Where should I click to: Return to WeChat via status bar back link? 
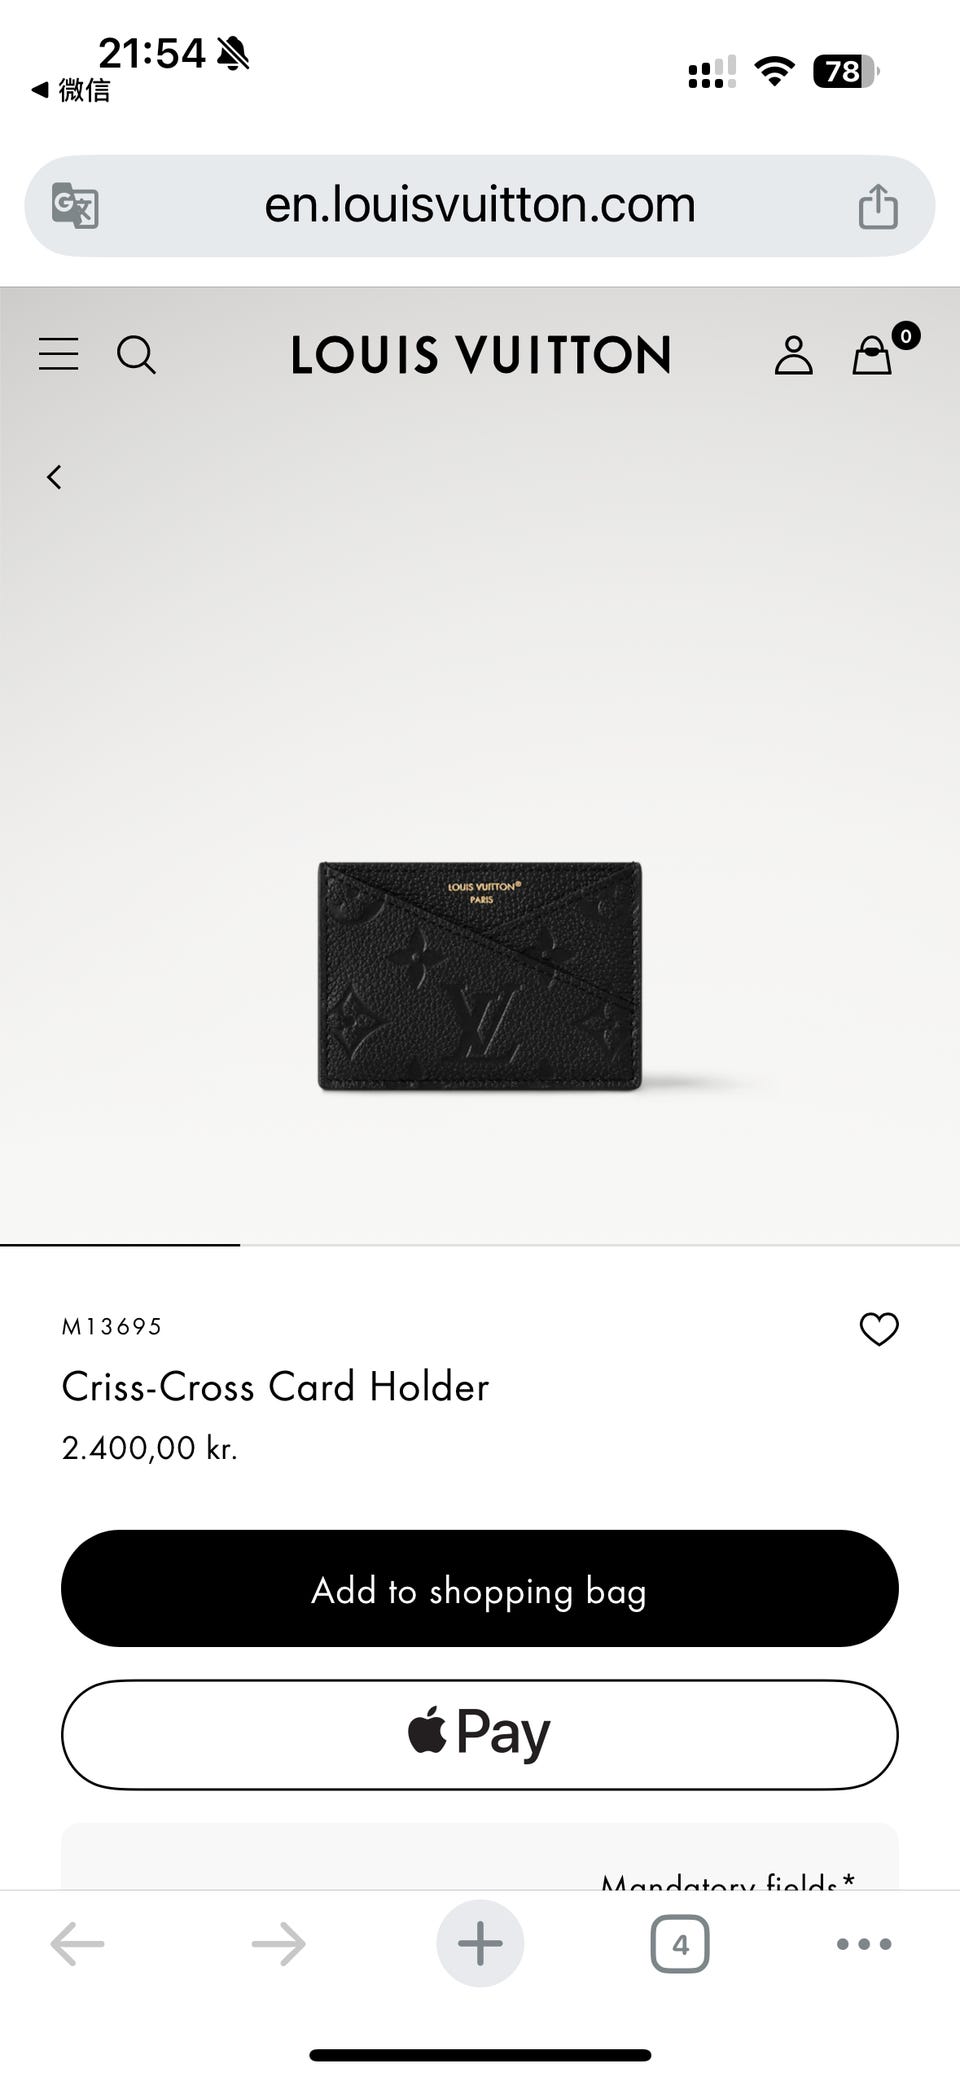pos(71,90)
